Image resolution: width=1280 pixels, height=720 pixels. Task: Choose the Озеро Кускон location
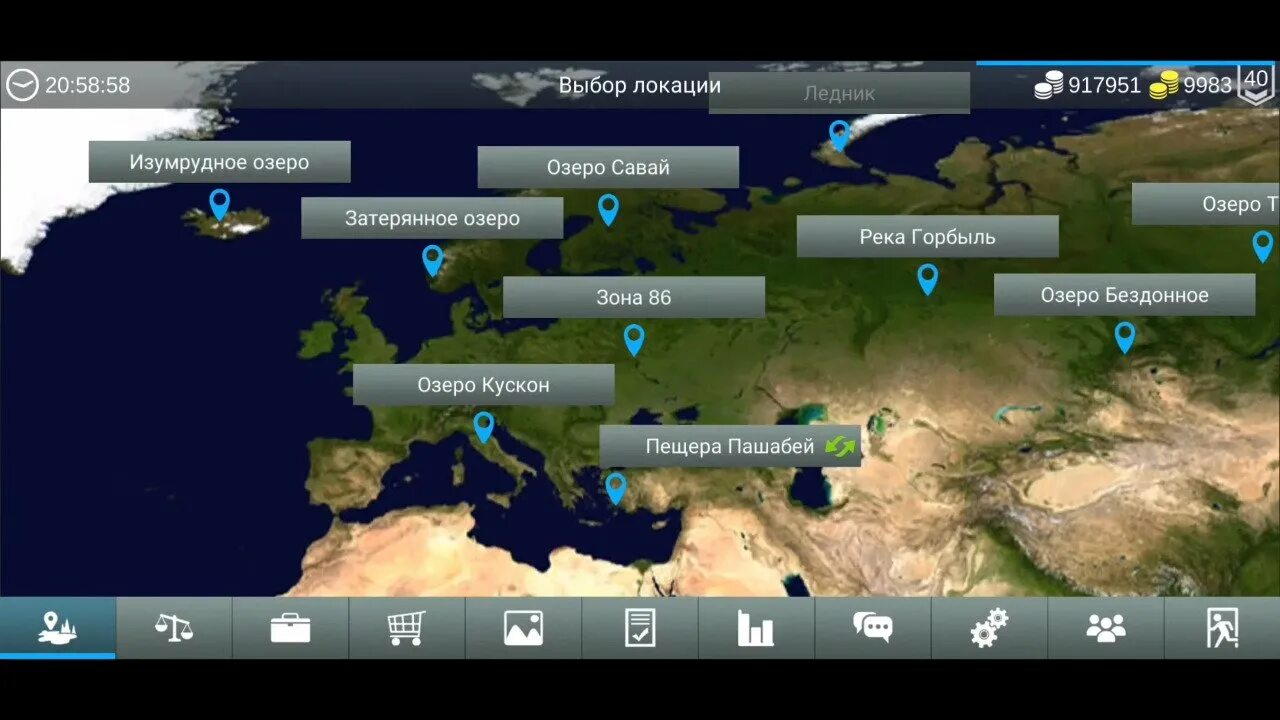coord(483,385)
